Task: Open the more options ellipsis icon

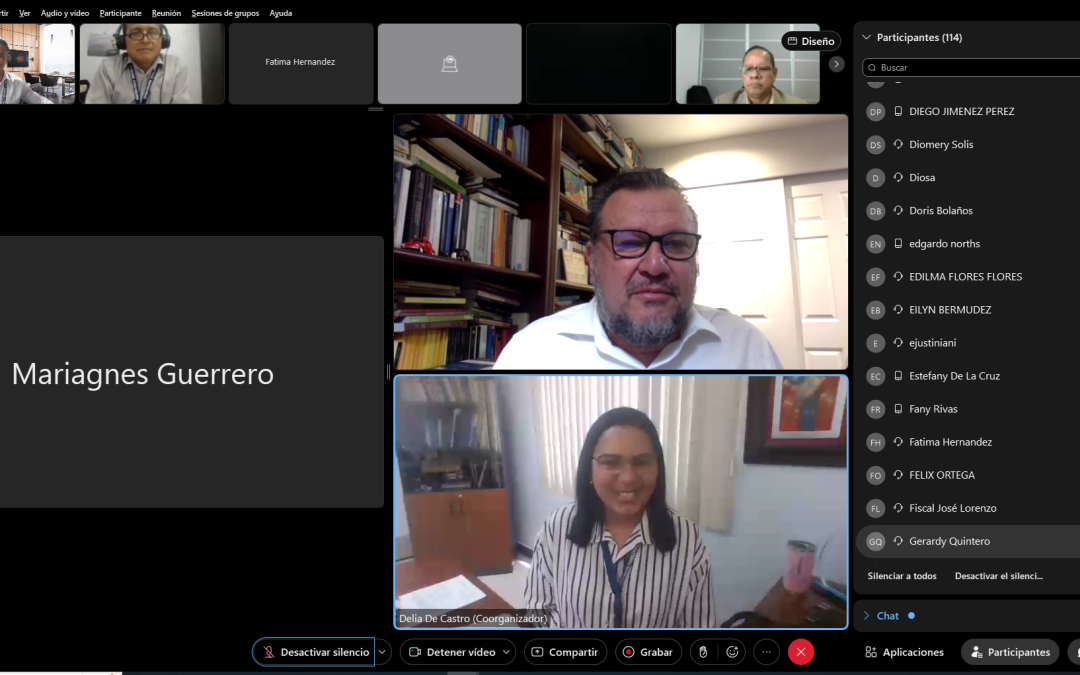Action: pos(766,651)
